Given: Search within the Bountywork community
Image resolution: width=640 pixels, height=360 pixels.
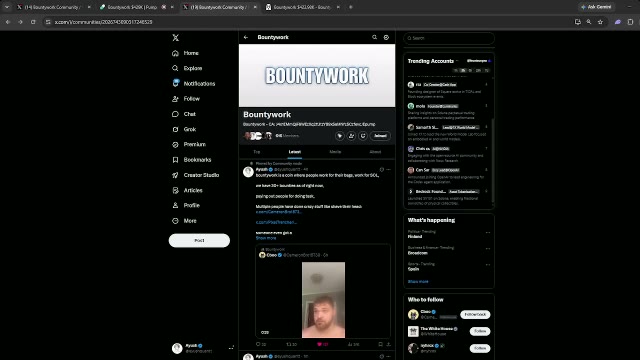Looking at the screenshot, I should (374, 37).
